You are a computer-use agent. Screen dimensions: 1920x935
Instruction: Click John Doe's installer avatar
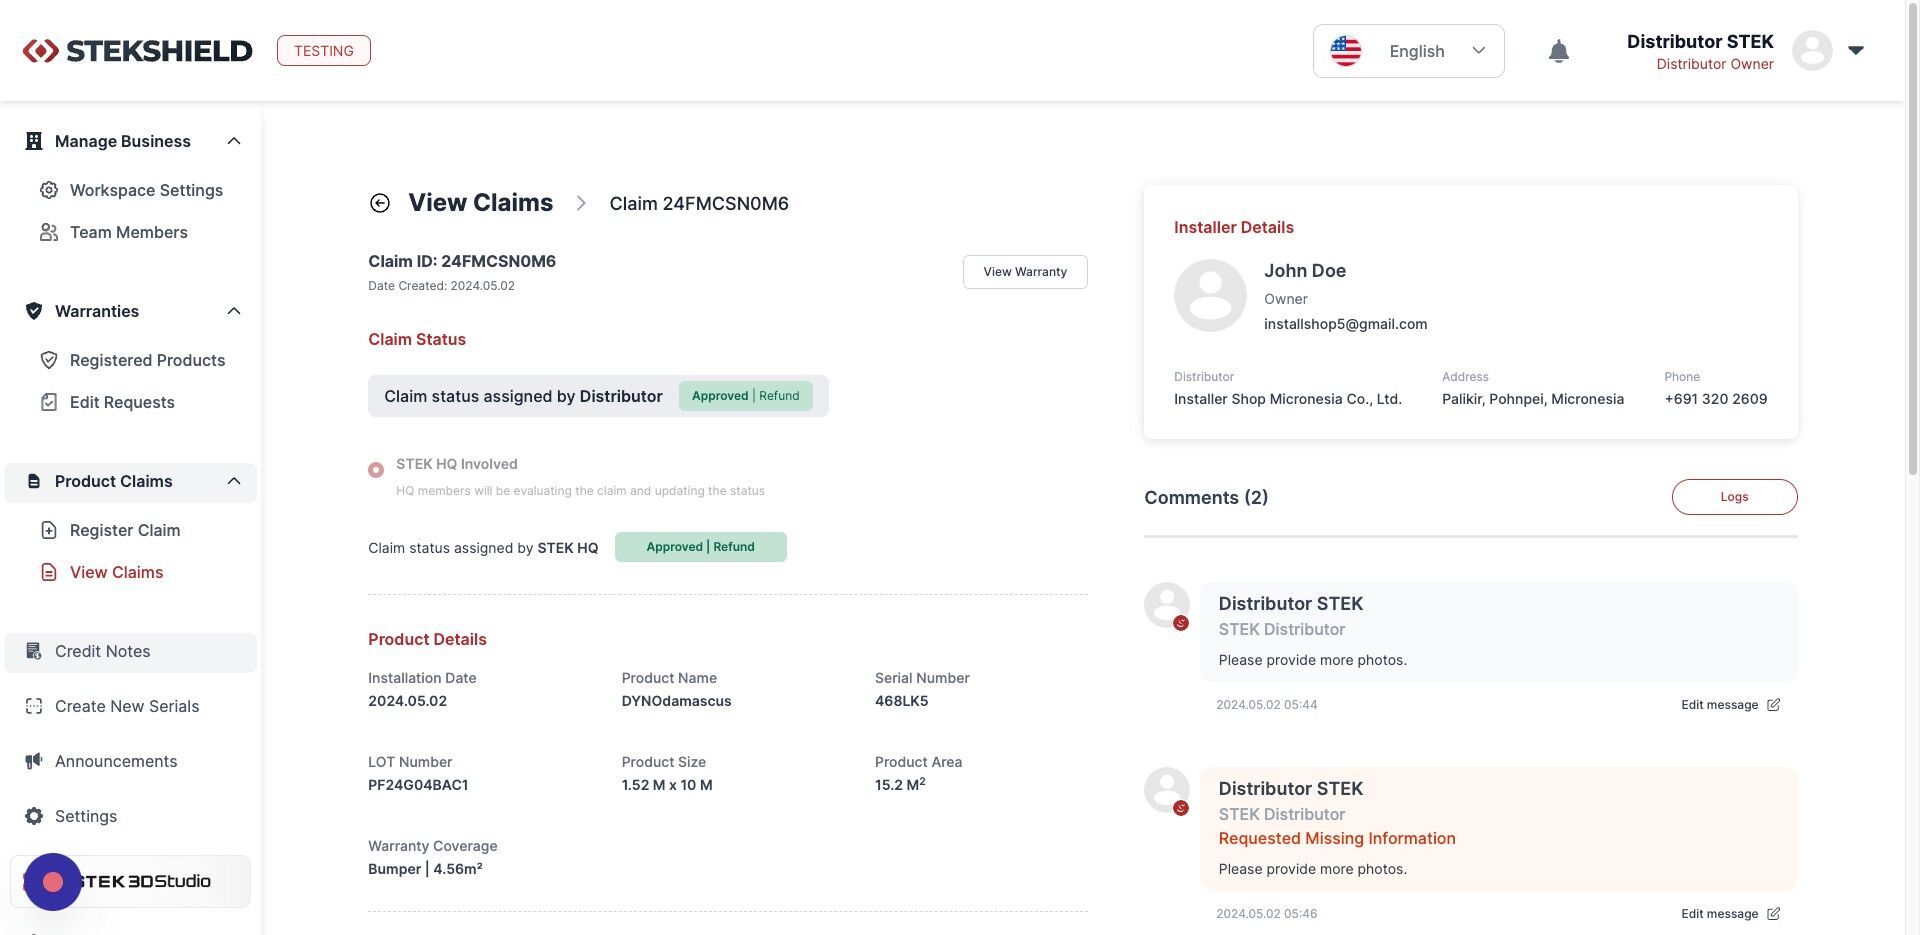coord(1210,296)
